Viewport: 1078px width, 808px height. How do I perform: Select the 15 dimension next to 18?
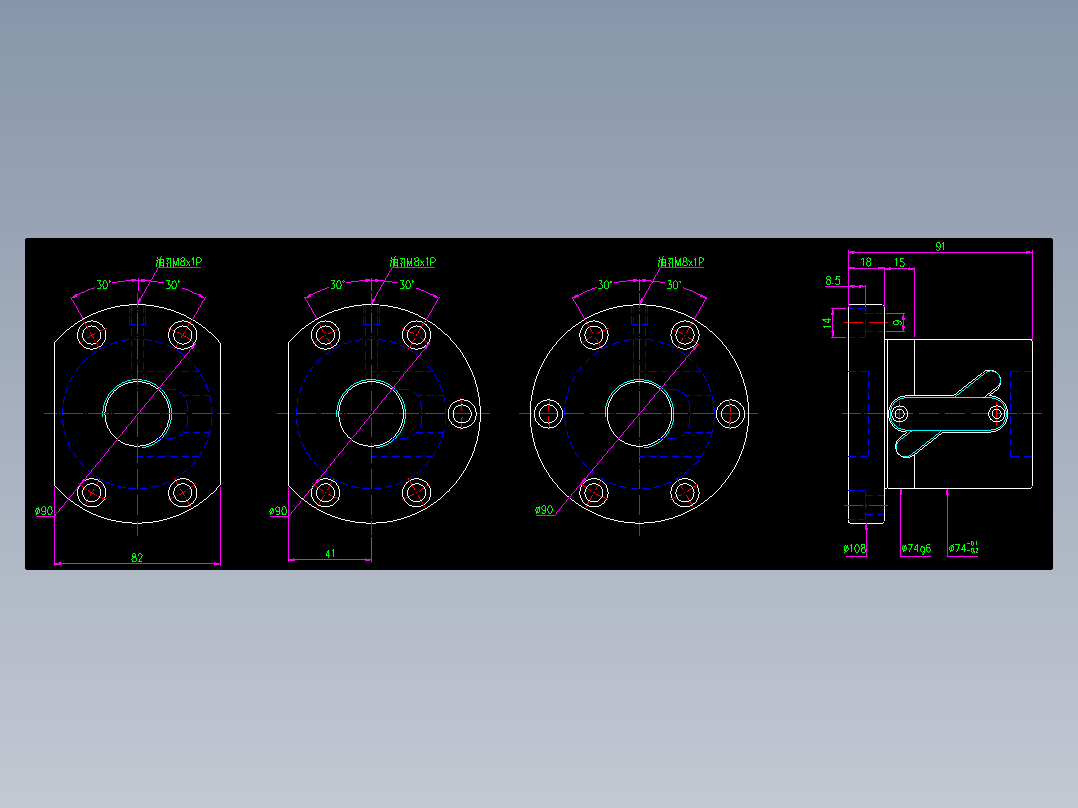[901, 263]
